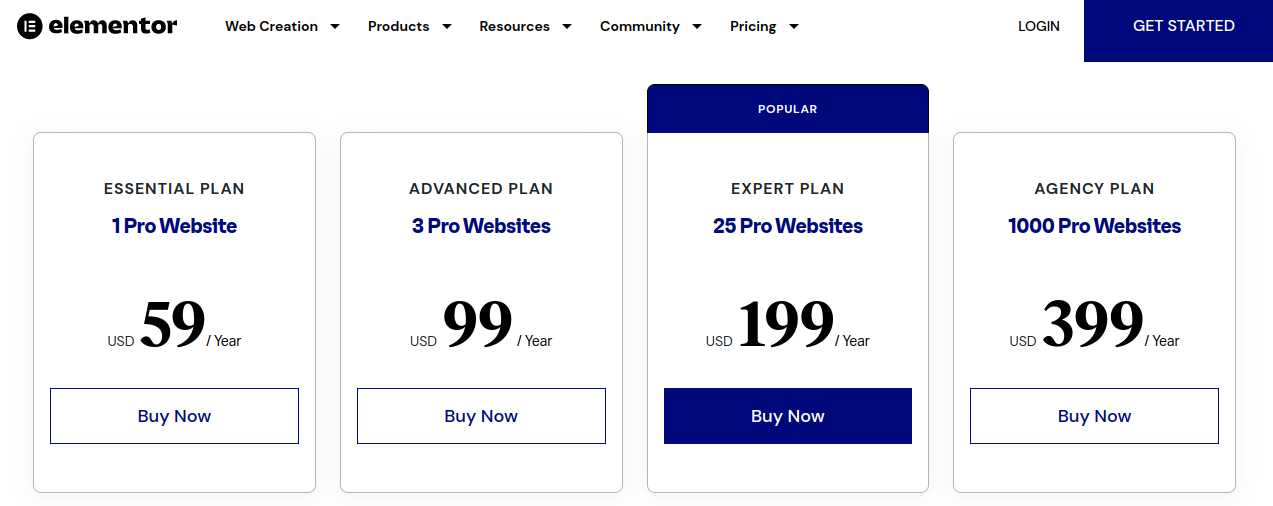Expand the Pricing dropdown caret
This screenshot has width=1273, height=506.
tap(794, 27)
